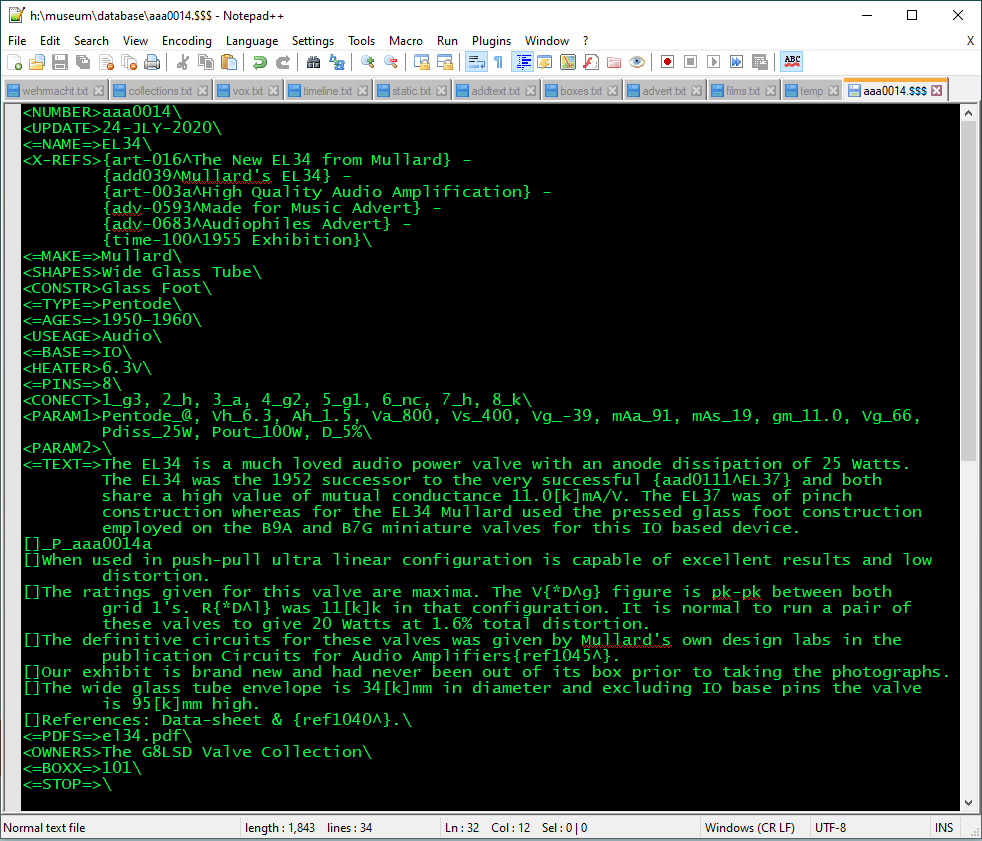Open Folder as Workspace icon
982x841 pixels.
pos(614,61)
